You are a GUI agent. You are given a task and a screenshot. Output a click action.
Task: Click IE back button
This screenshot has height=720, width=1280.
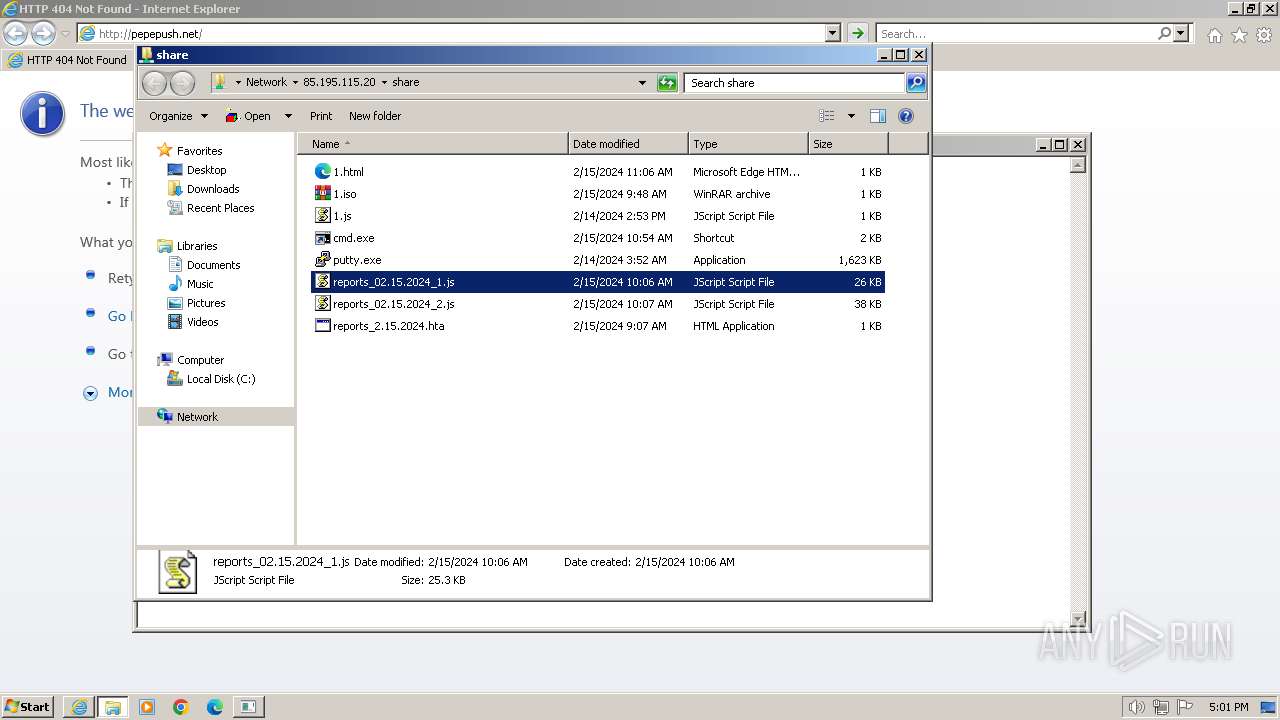(x=15, y=33)
